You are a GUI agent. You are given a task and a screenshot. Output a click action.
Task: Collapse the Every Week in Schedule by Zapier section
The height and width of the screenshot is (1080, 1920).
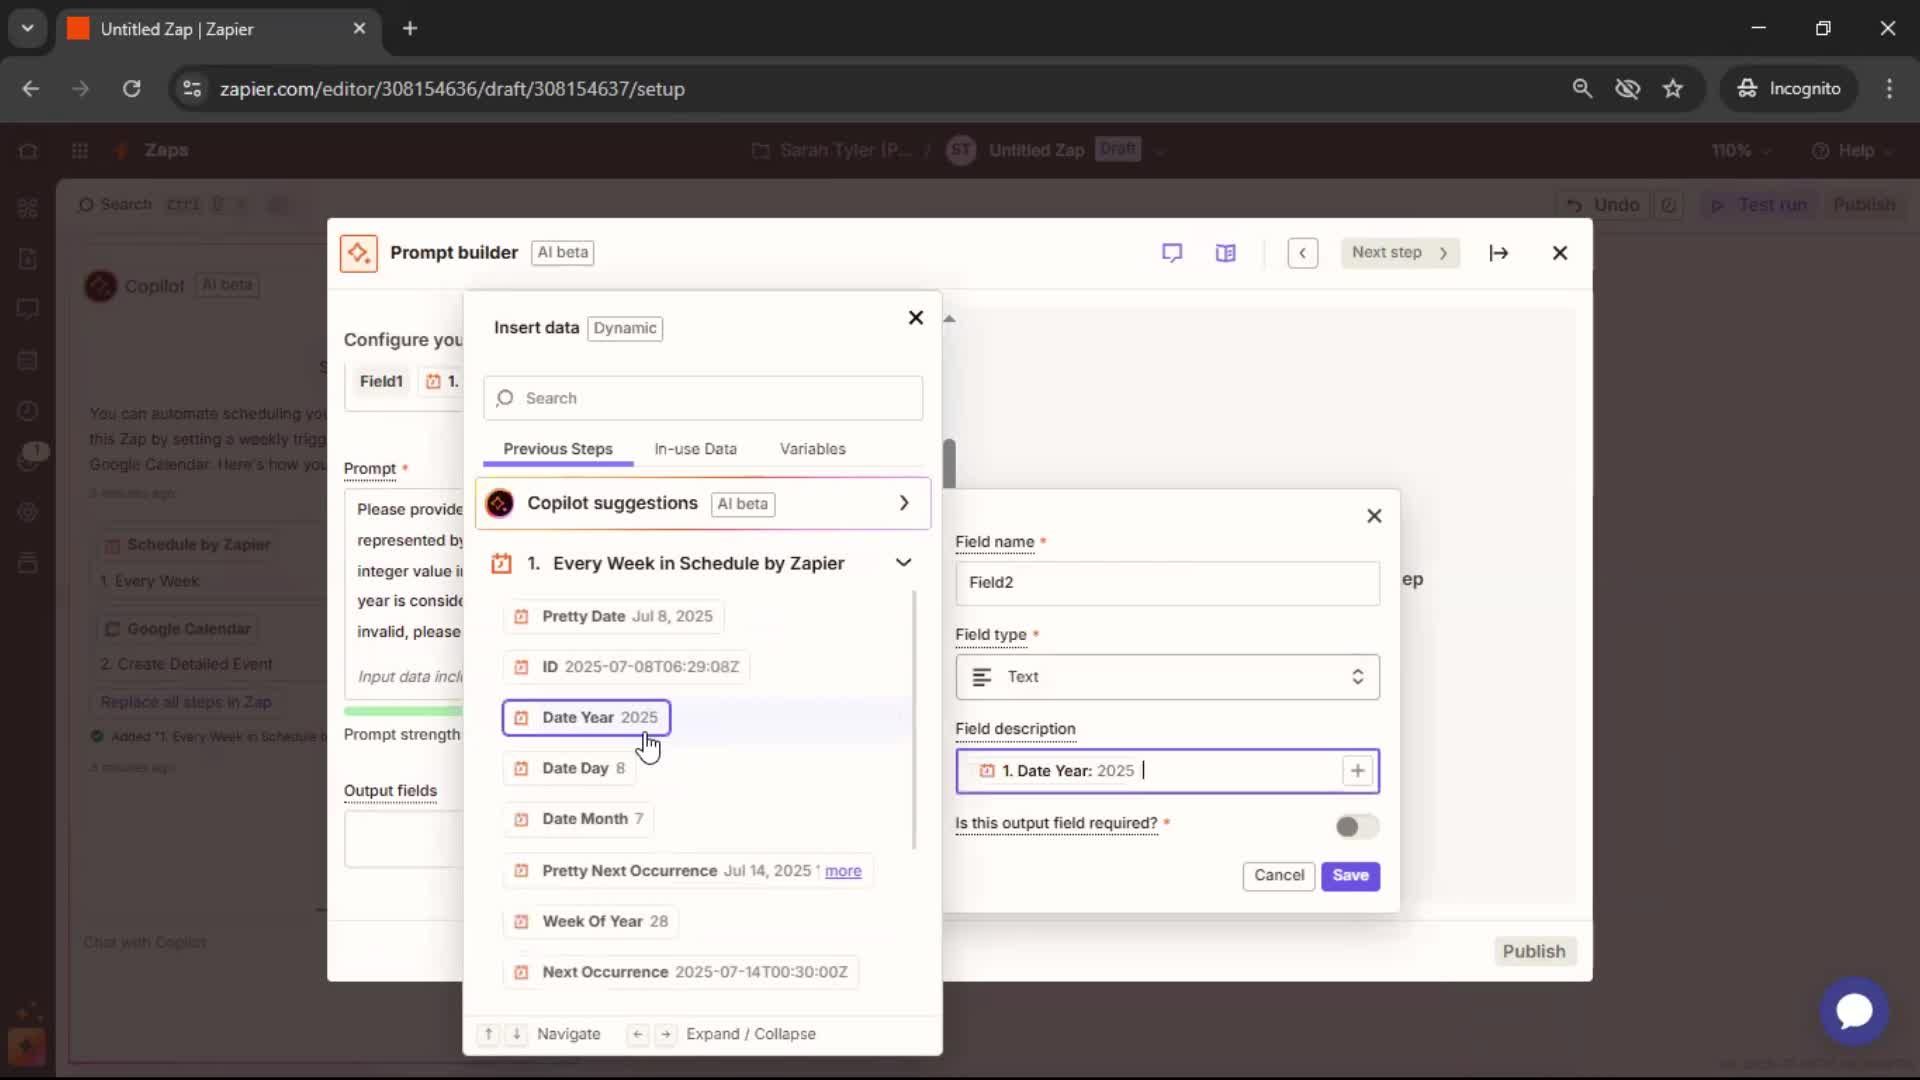click(x=903, y=563)
